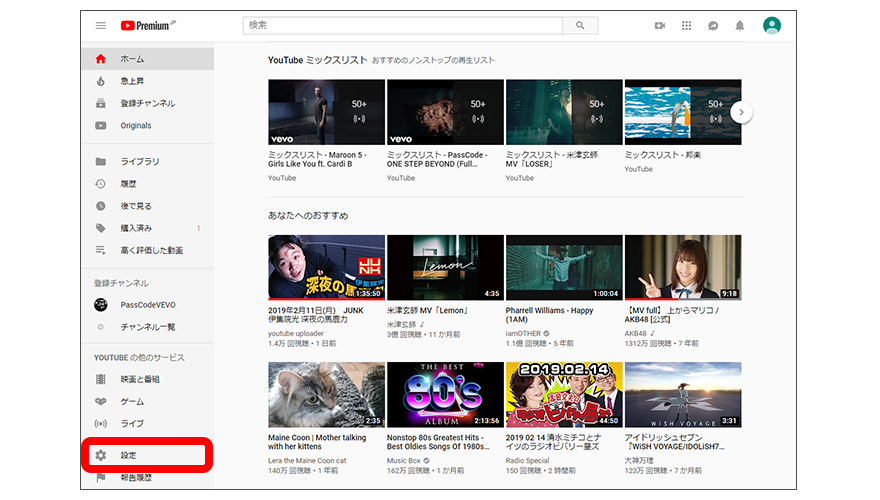
Task: Play the 2019.02.14 radio video thumbnail
Action: (564, 395)
